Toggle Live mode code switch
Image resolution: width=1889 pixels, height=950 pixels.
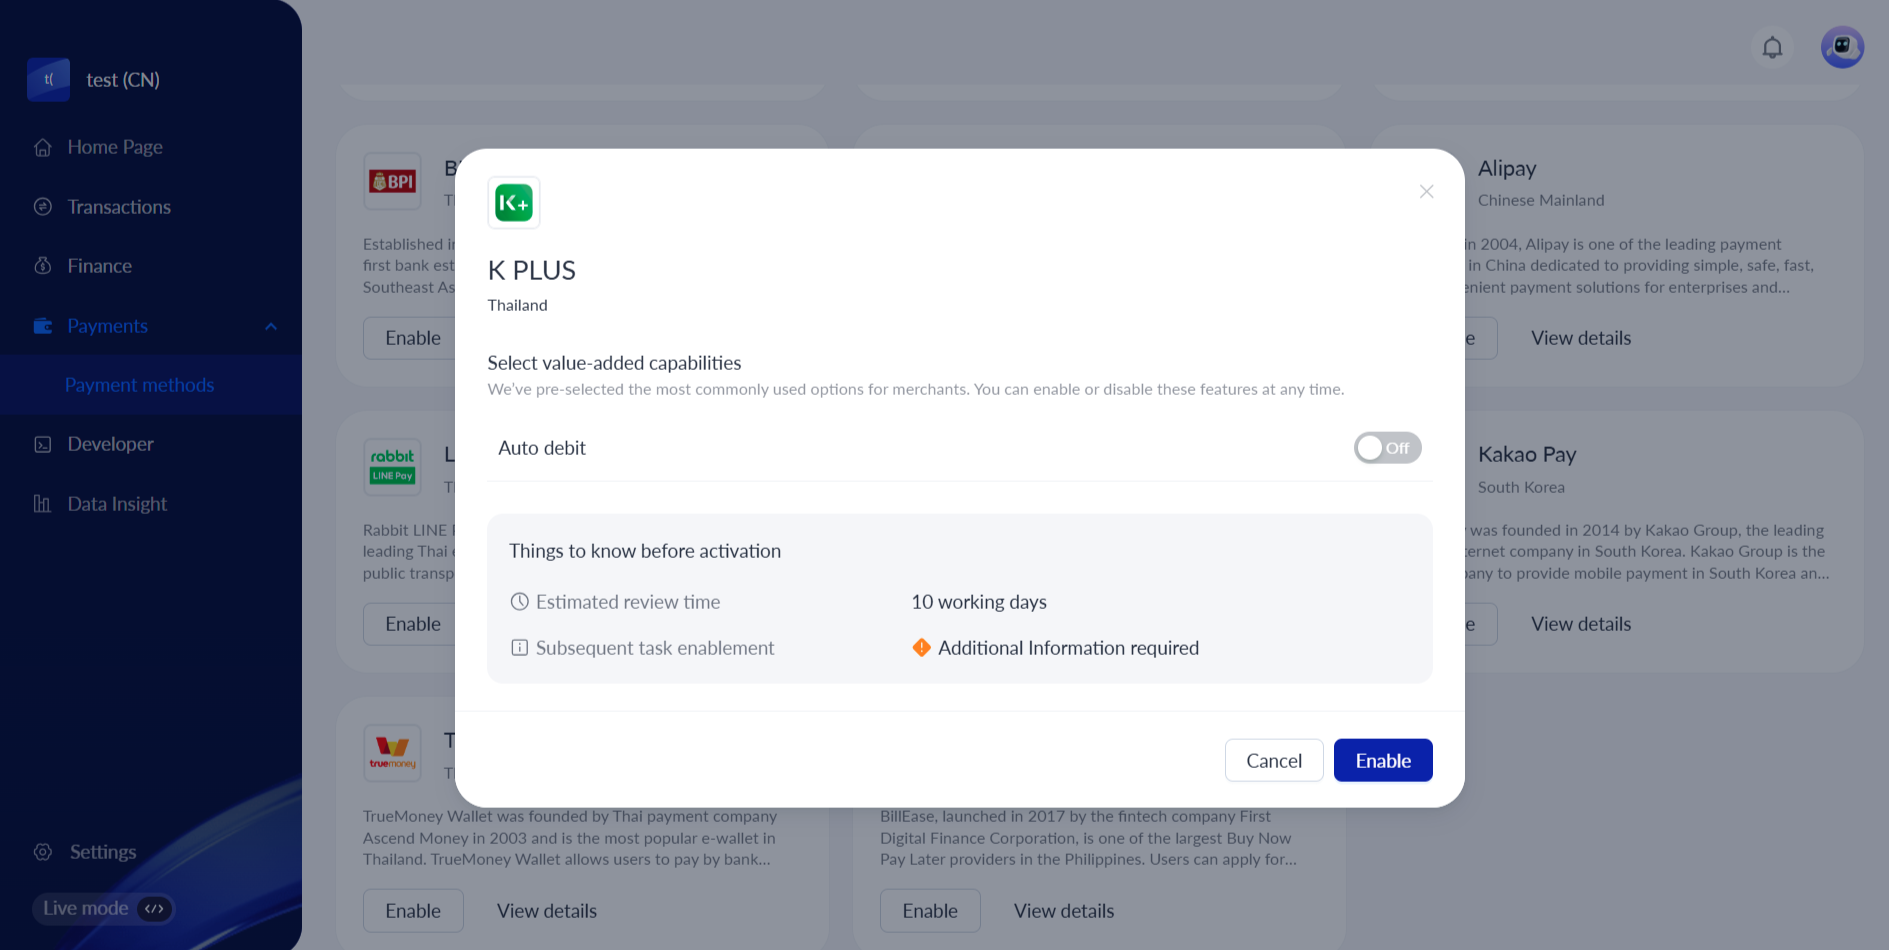click(154, 909)
